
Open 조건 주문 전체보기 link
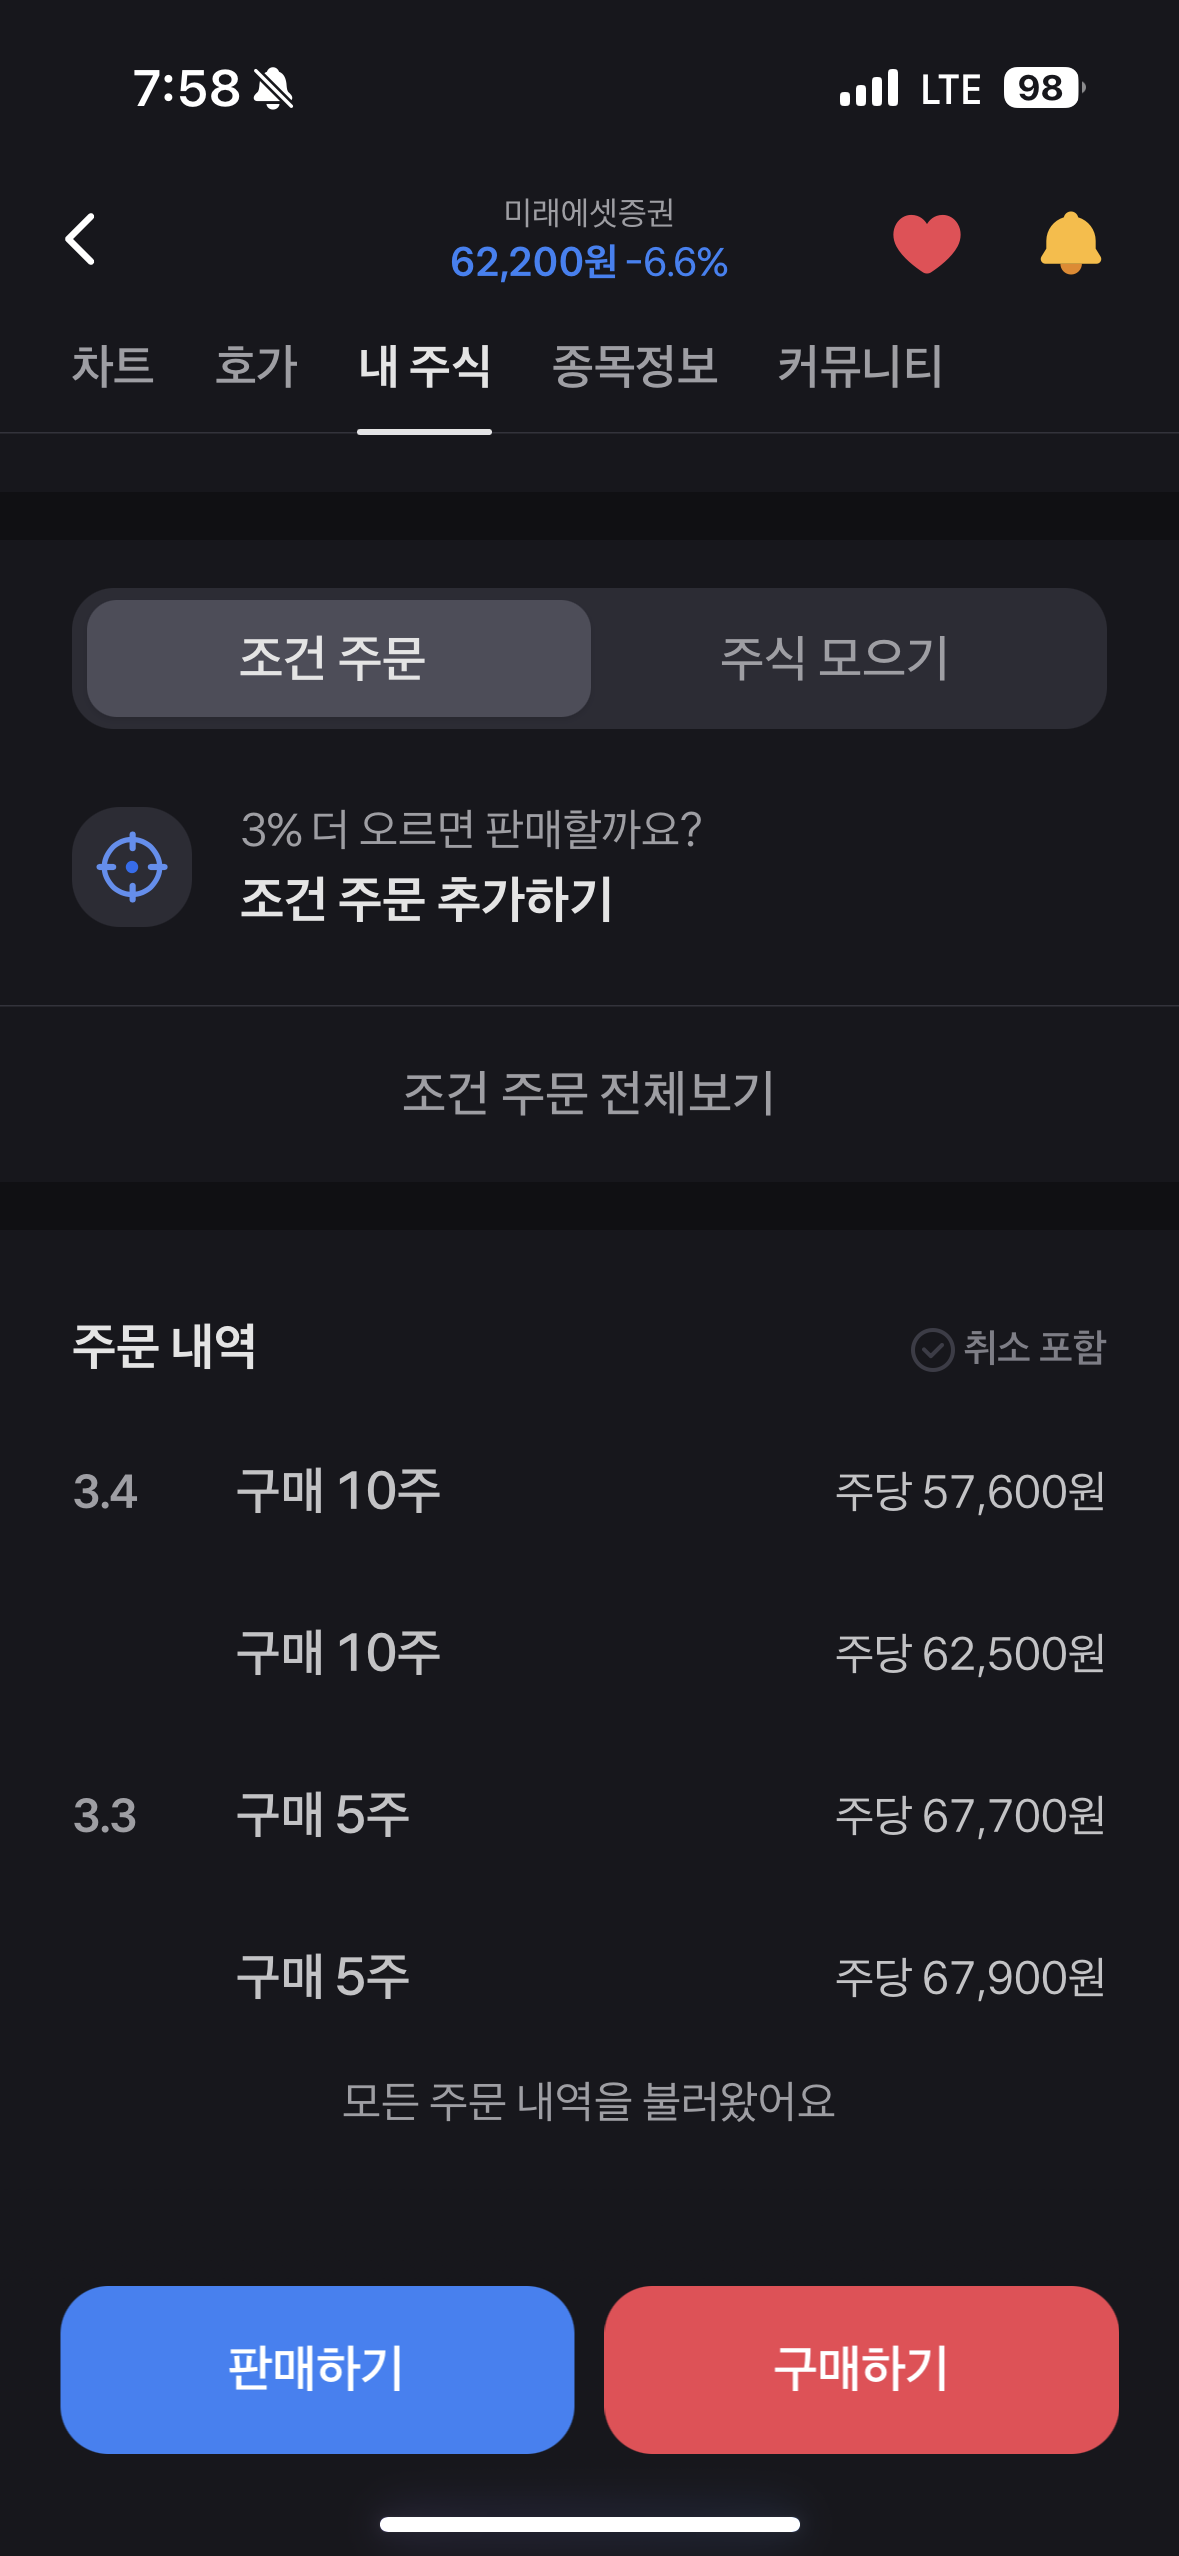[x=589, y=1093]
